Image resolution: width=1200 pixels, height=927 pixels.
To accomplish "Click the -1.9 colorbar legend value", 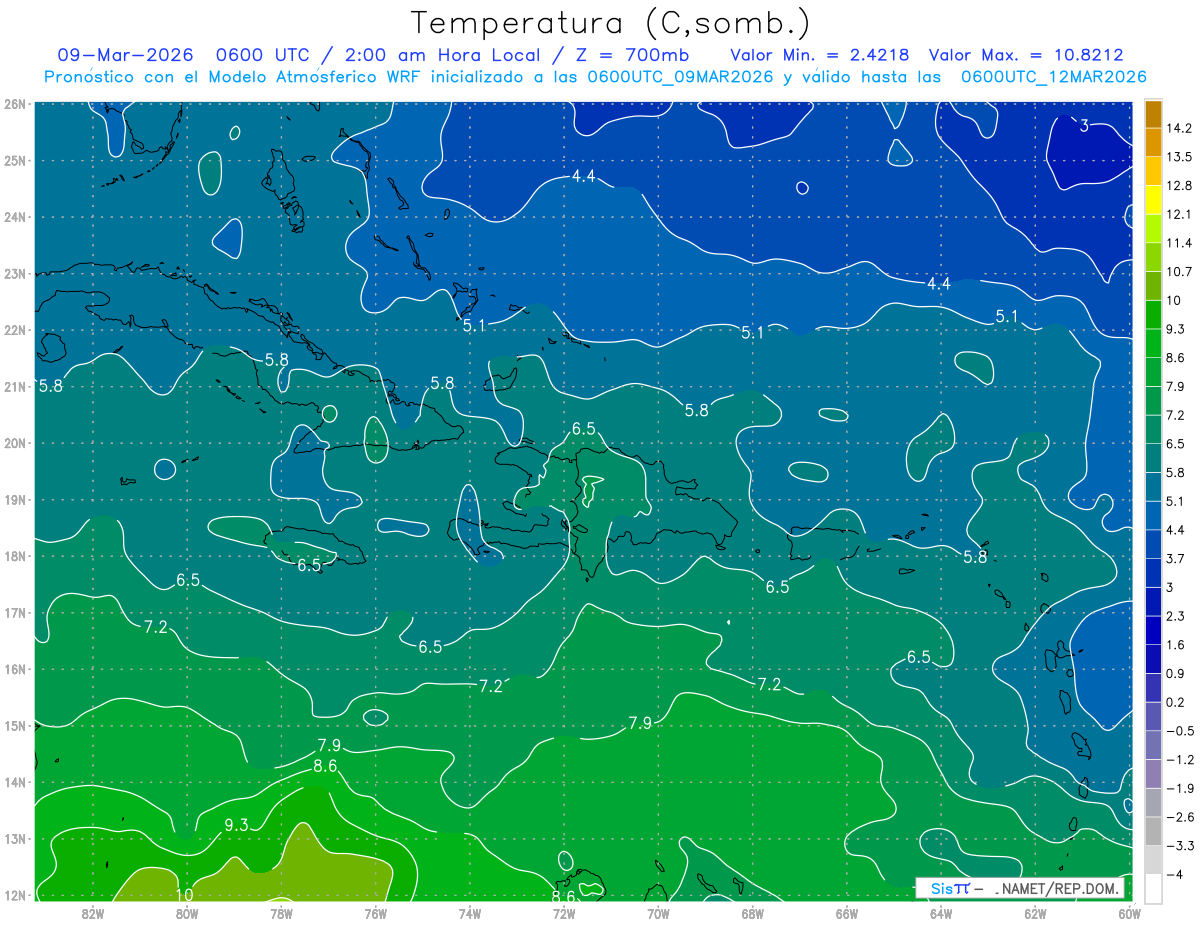I will coord(1180,788).
